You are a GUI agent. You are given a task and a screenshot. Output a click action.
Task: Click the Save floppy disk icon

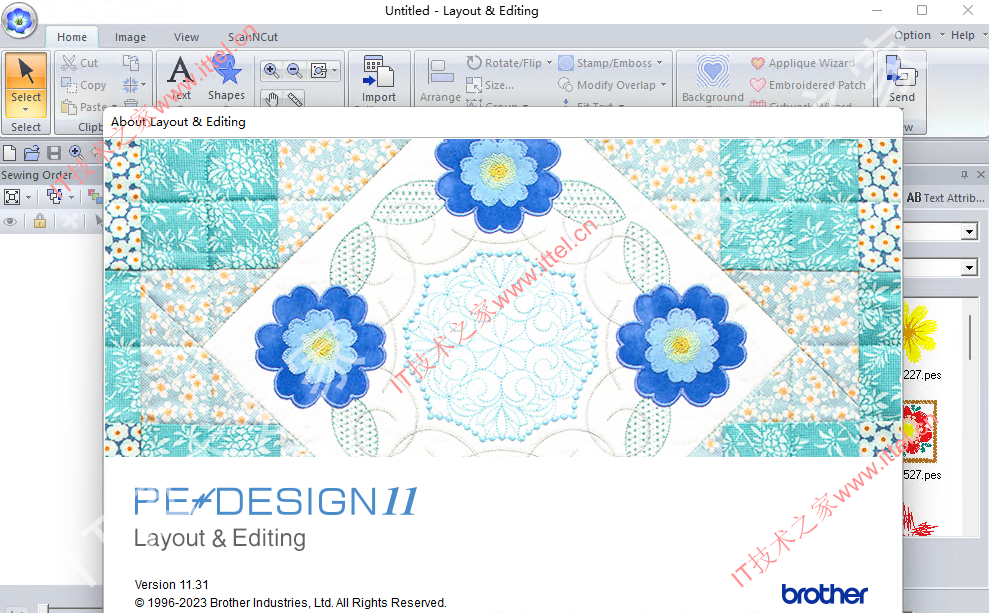(x=54, y=153)
